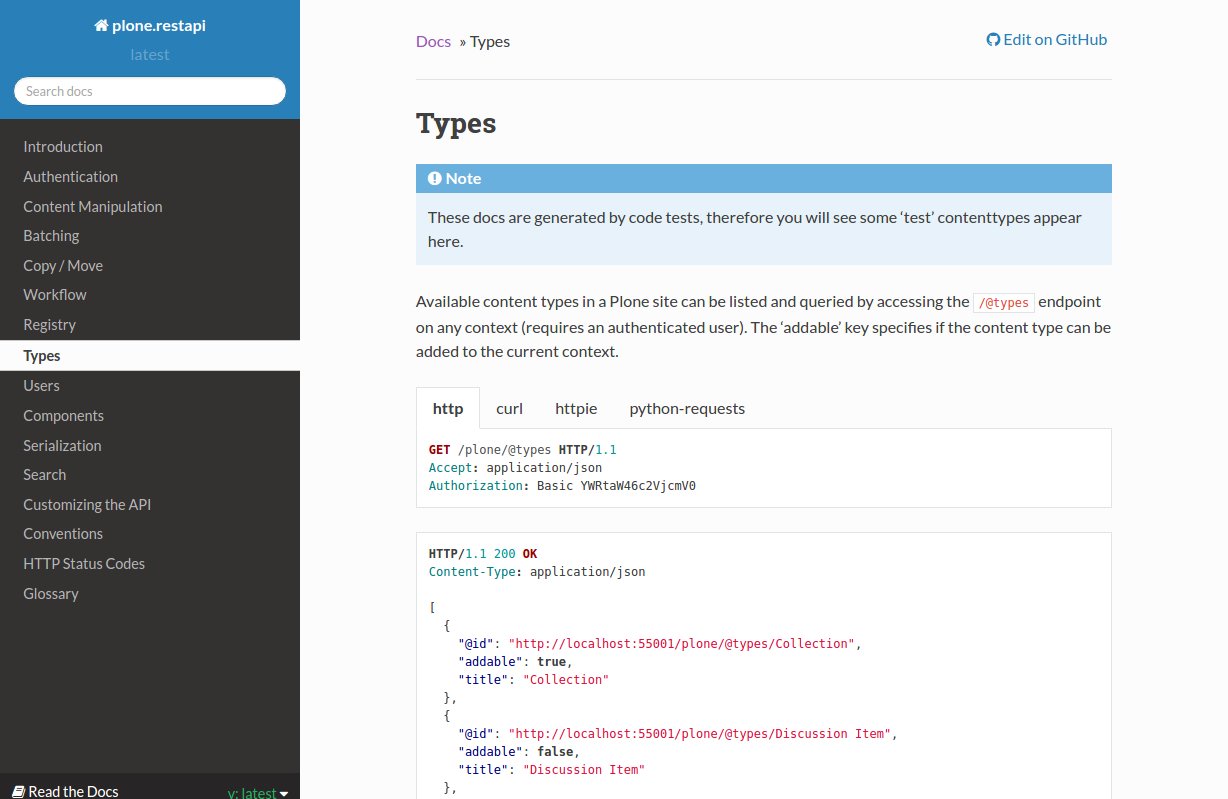Select the http code tab
This screenshot has width=1228, height=799.
coord(448,408)
